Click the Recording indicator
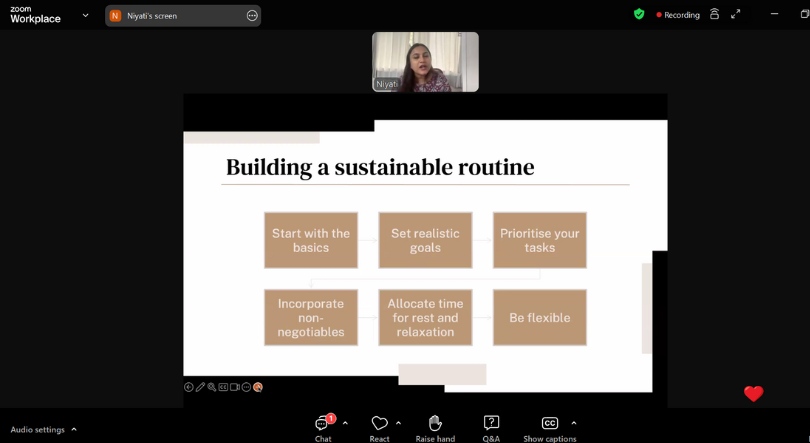810x443 pixels. tap(678, 15)
